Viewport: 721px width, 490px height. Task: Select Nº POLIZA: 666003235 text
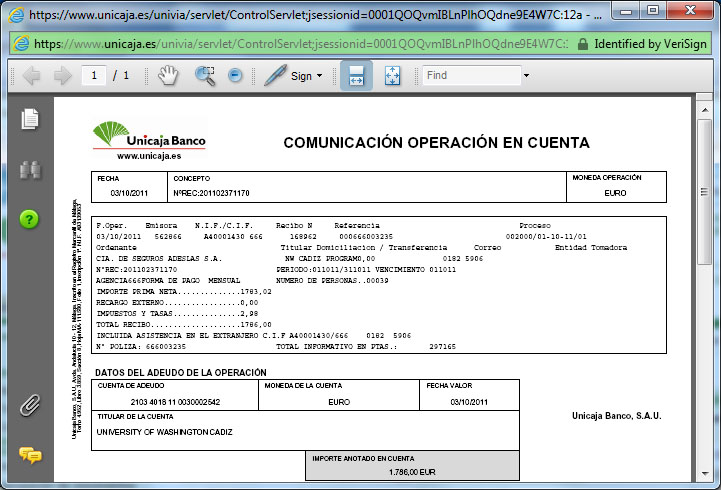[x=141, y=347]
